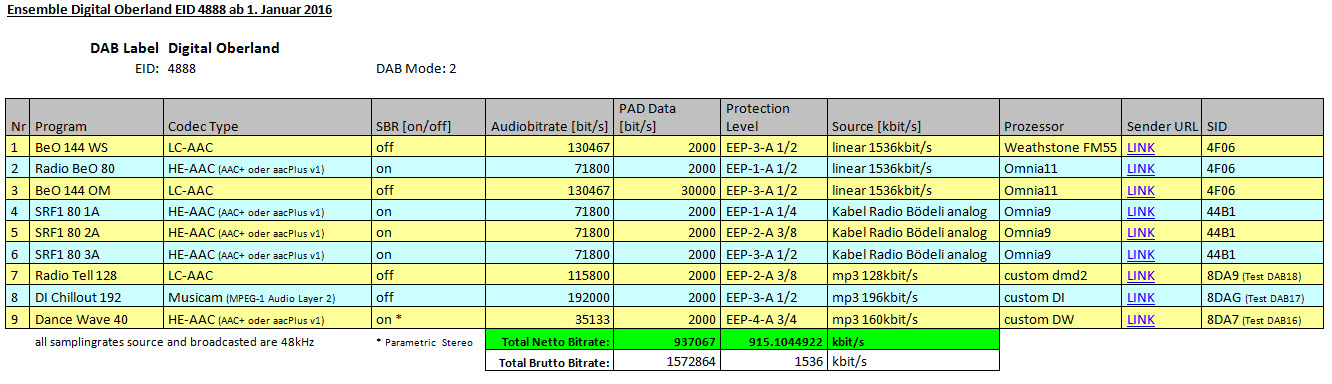Select the 'custom DW' processor cell

(x=1061, y=318)
